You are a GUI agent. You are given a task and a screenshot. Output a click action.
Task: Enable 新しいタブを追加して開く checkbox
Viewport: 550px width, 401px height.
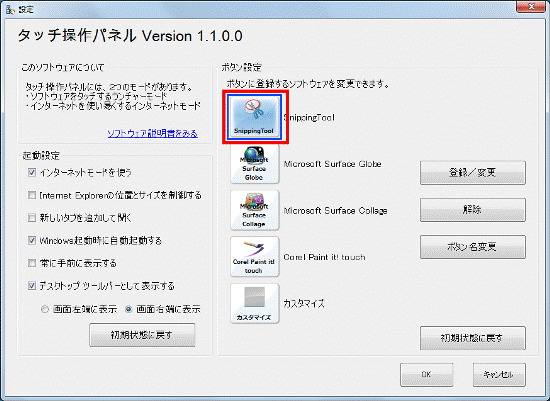tap(32, 218)
